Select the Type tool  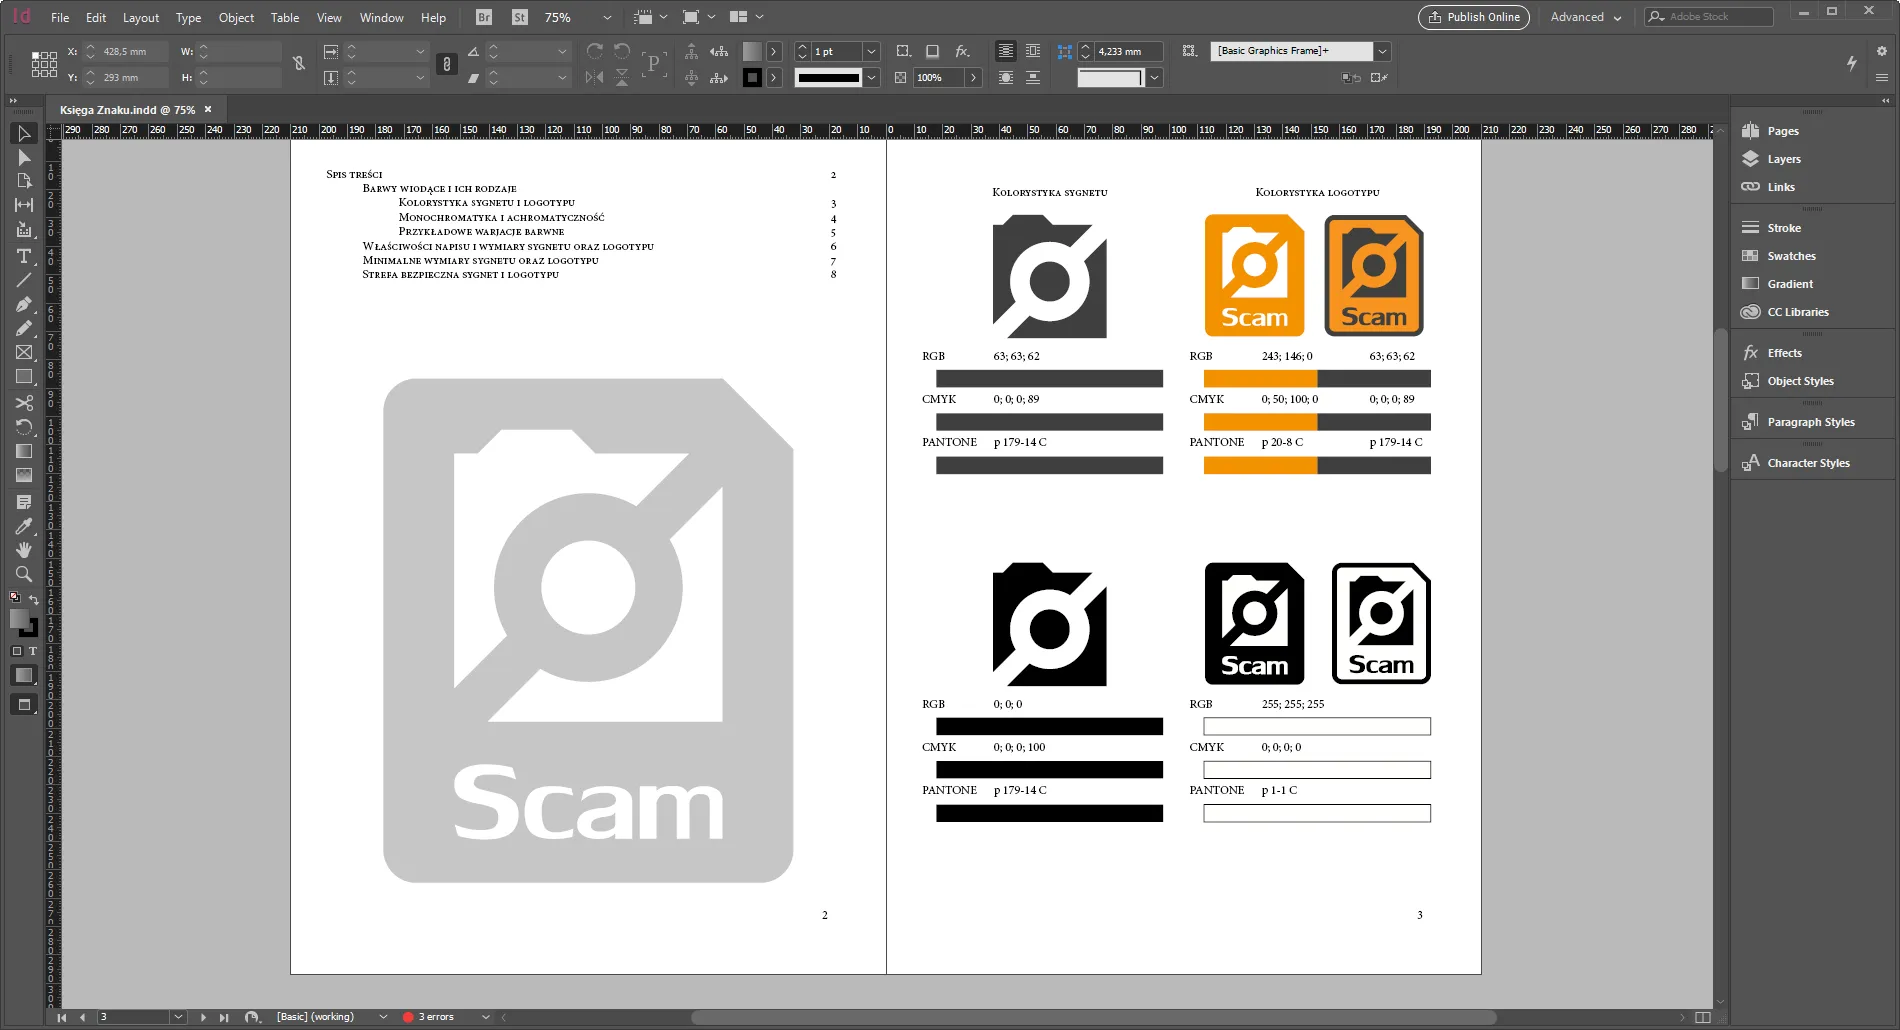point(24,256)
